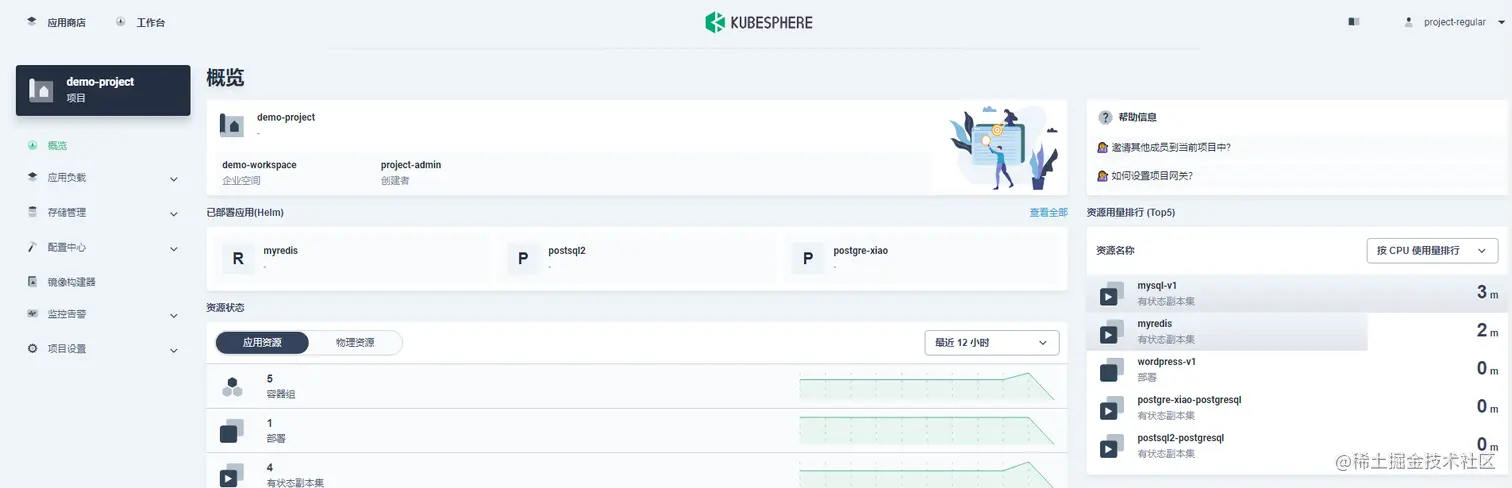Click the myredis statefulset icon in ranking

coord(1111,331)
